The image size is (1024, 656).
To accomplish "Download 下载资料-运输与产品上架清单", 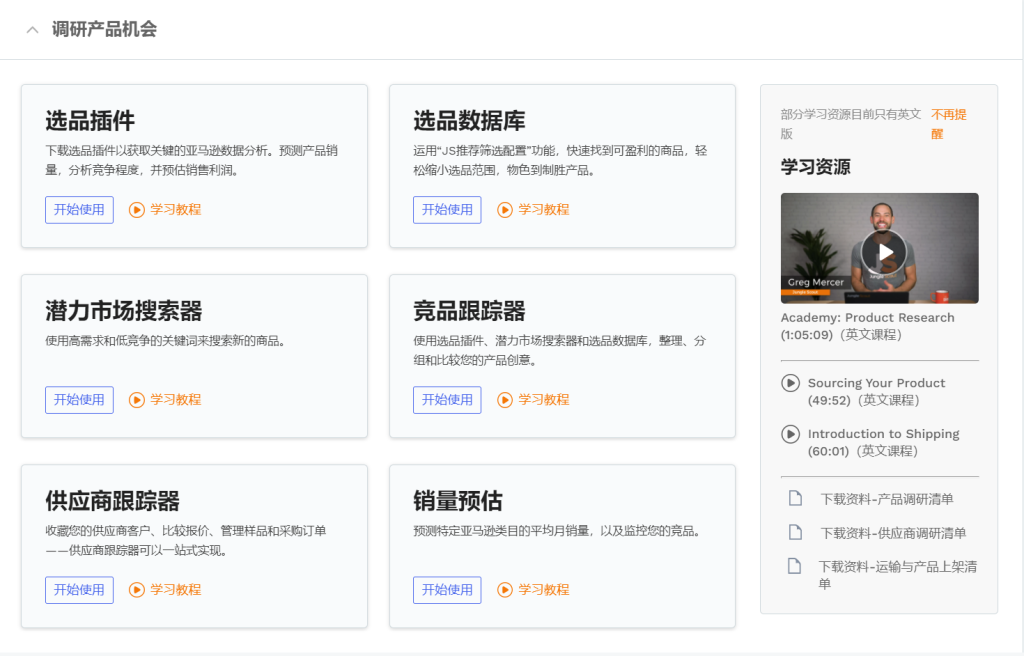I will coord(898,575).
